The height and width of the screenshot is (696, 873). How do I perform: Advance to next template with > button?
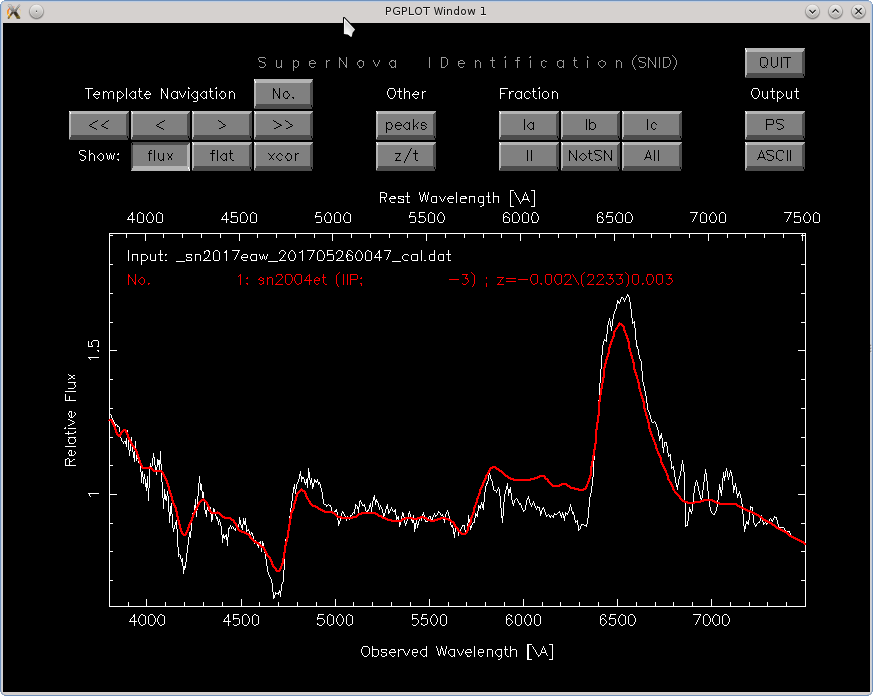[x=221, y=125]
